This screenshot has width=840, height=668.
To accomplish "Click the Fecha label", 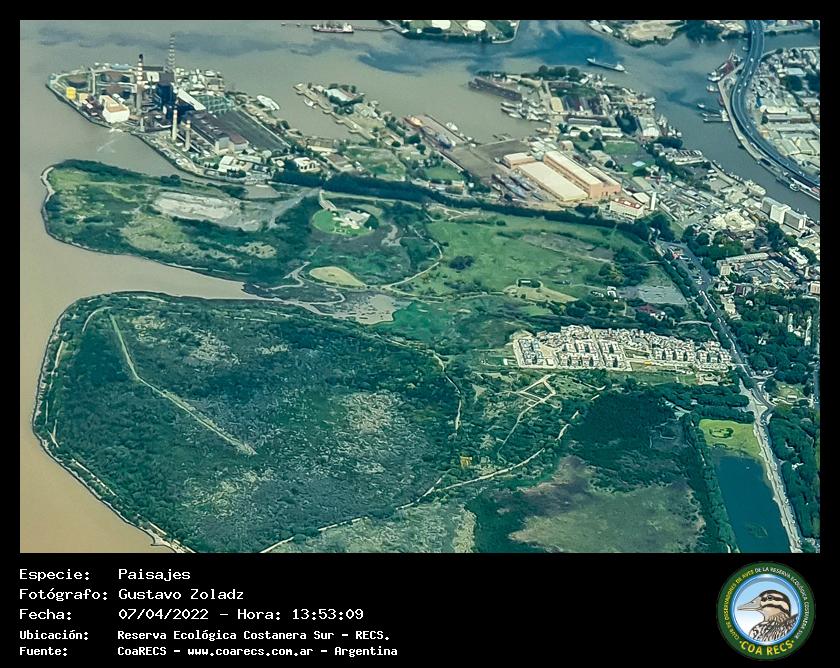I will click(45, 614).
